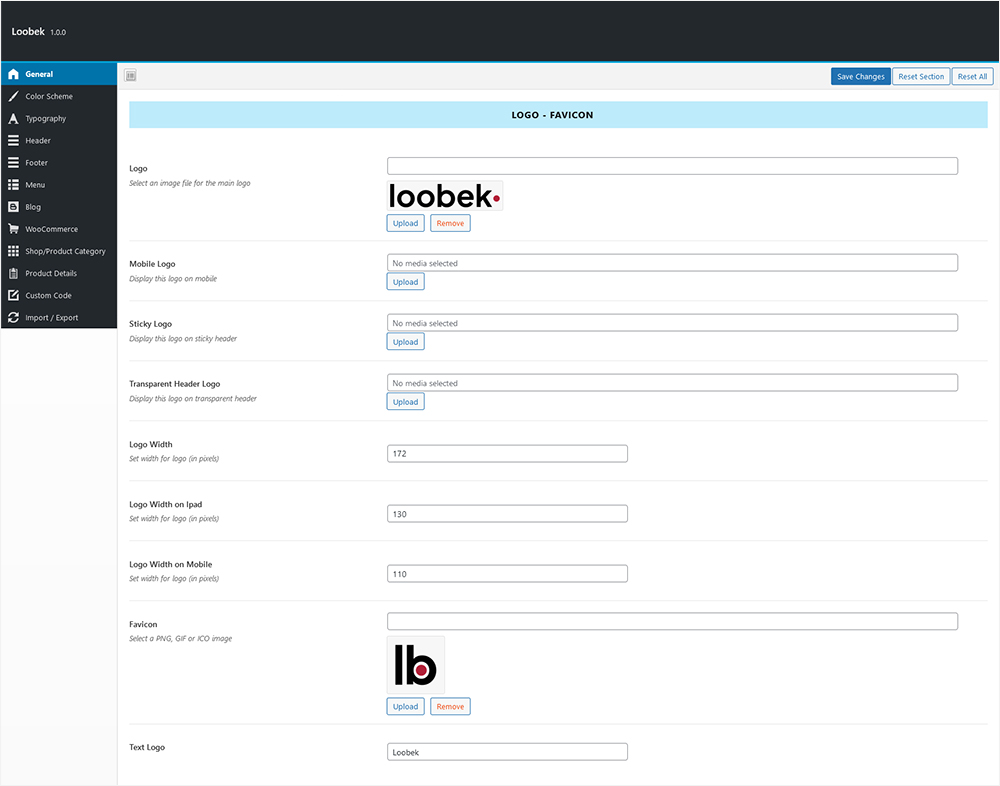Open Import / Export menu item
1000x786 pixels.
59,318
